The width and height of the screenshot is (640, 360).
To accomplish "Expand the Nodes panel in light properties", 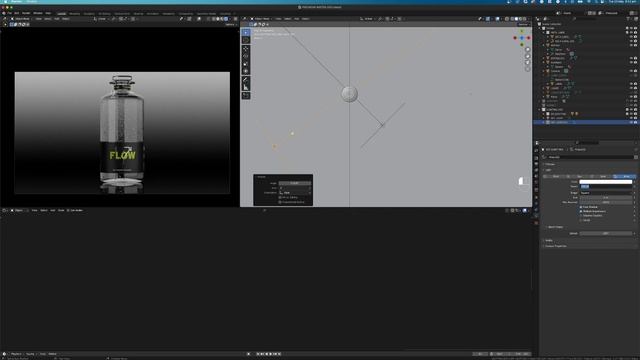I will (548, 240).
